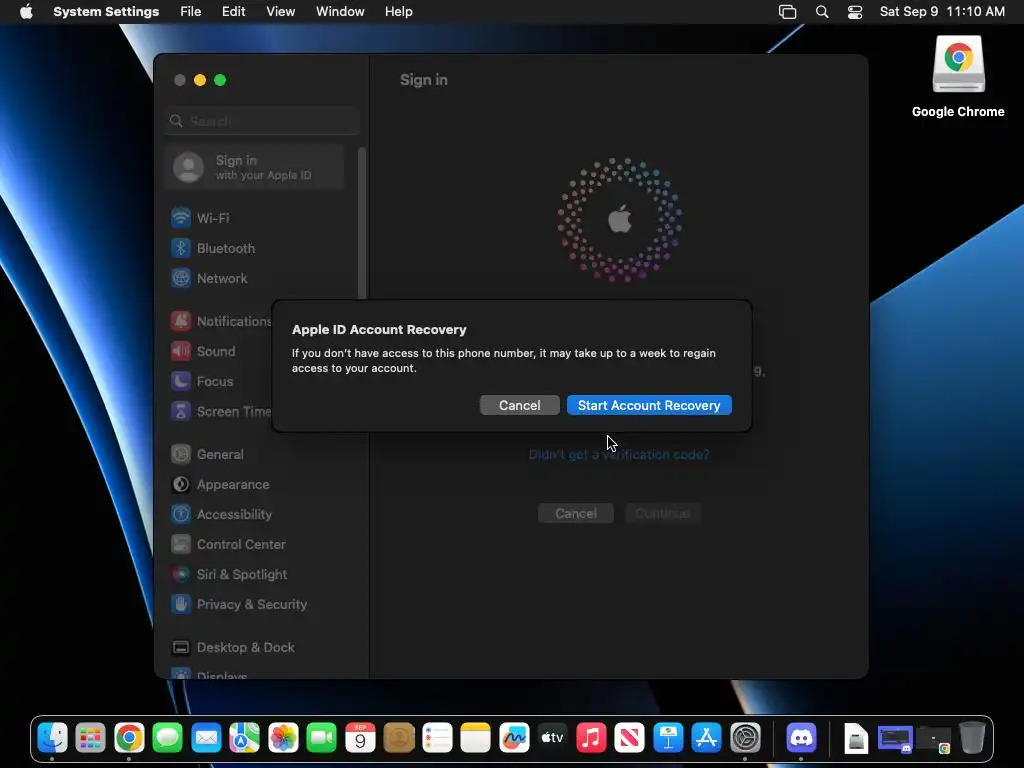Click Start Account Recovery button
Screen dimensions: 1024x768
coord(648,405)
